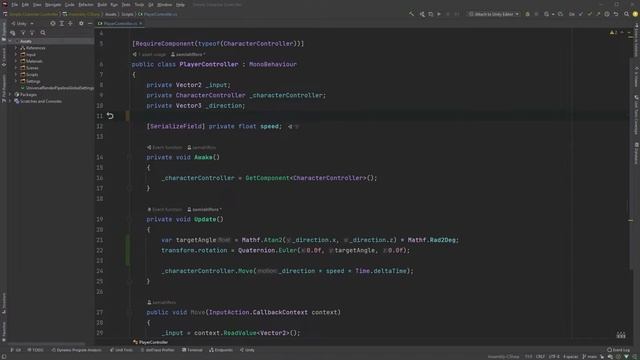The image size is (640, 360).
Task: Open the Help menu
Action: 180,4
